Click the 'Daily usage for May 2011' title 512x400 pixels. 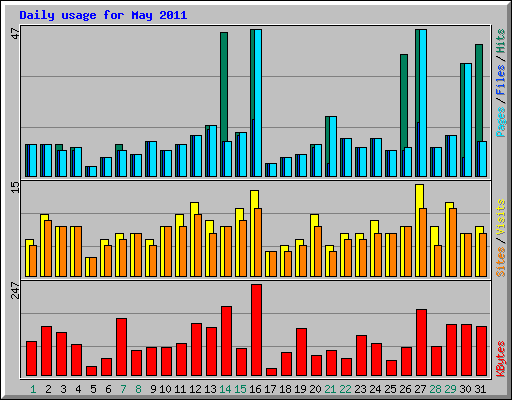[103, 15]
